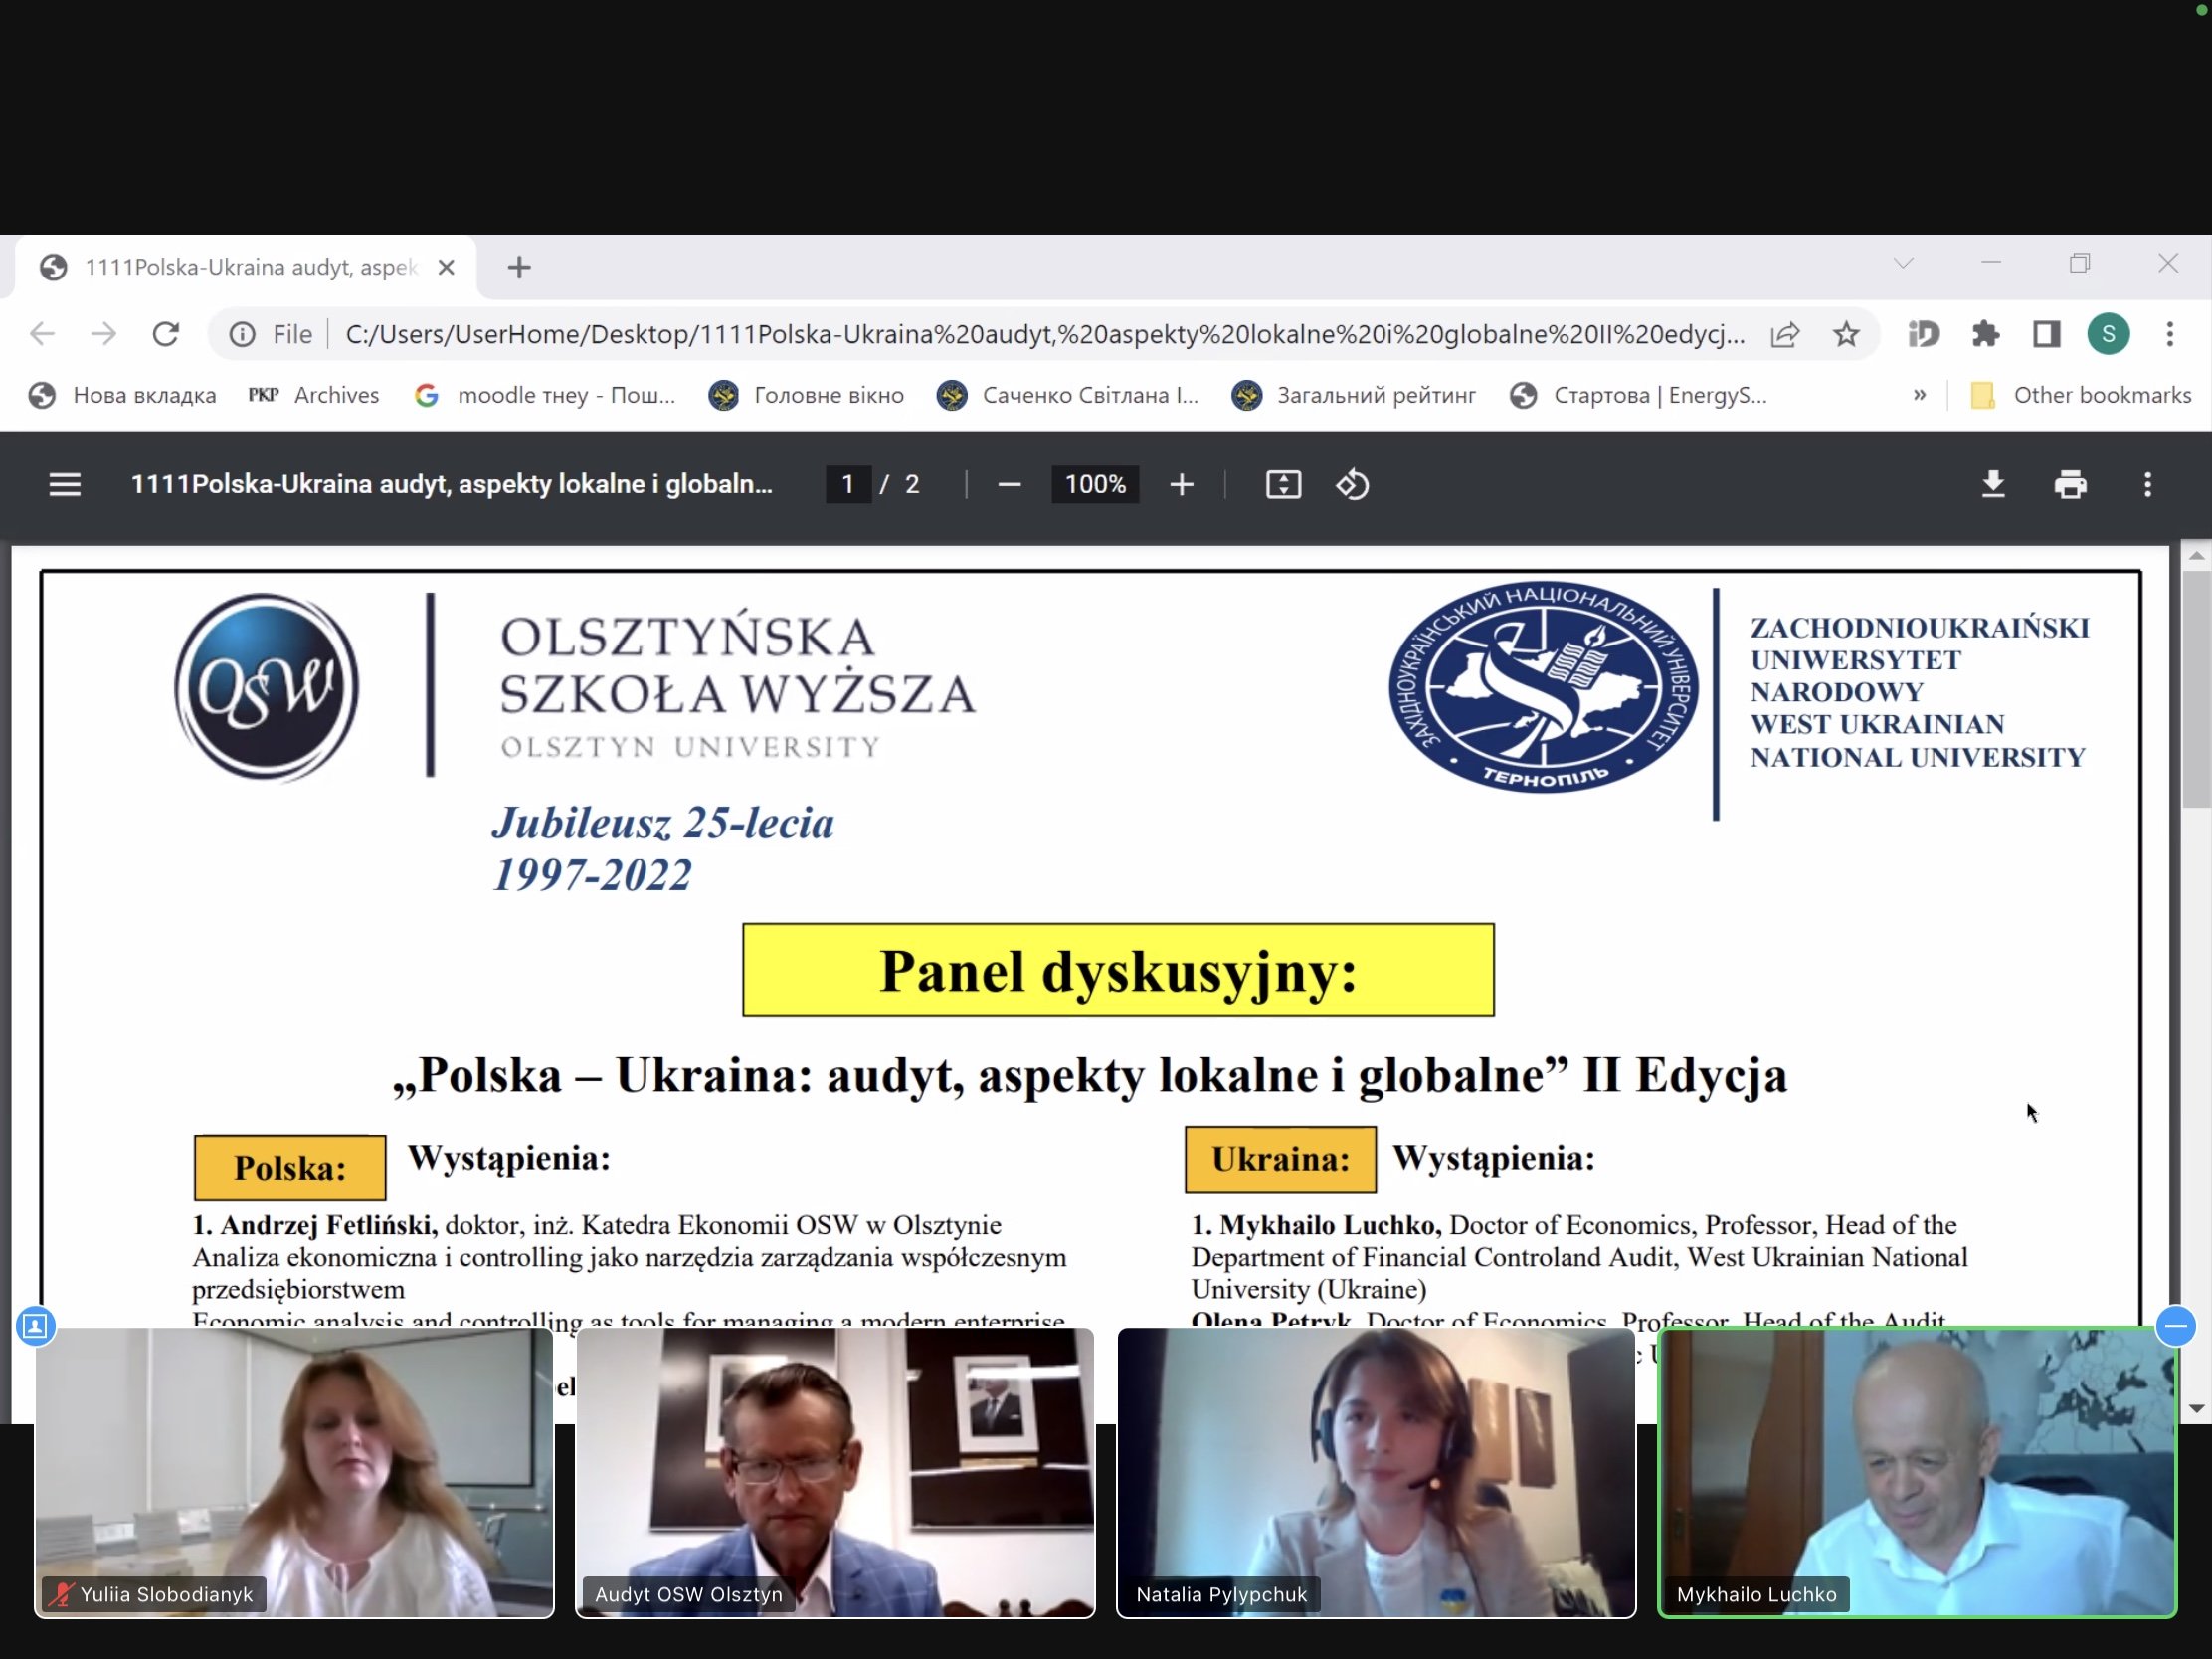Restore down the browser window

(2080, 263)
